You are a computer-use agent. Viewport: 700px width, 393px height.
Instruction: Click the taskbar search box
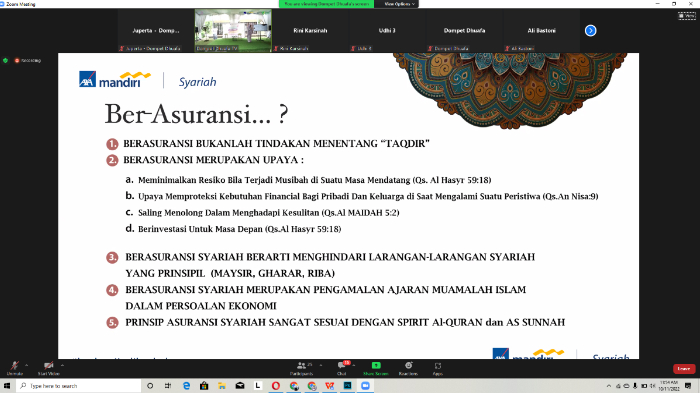tap(79, 385)
